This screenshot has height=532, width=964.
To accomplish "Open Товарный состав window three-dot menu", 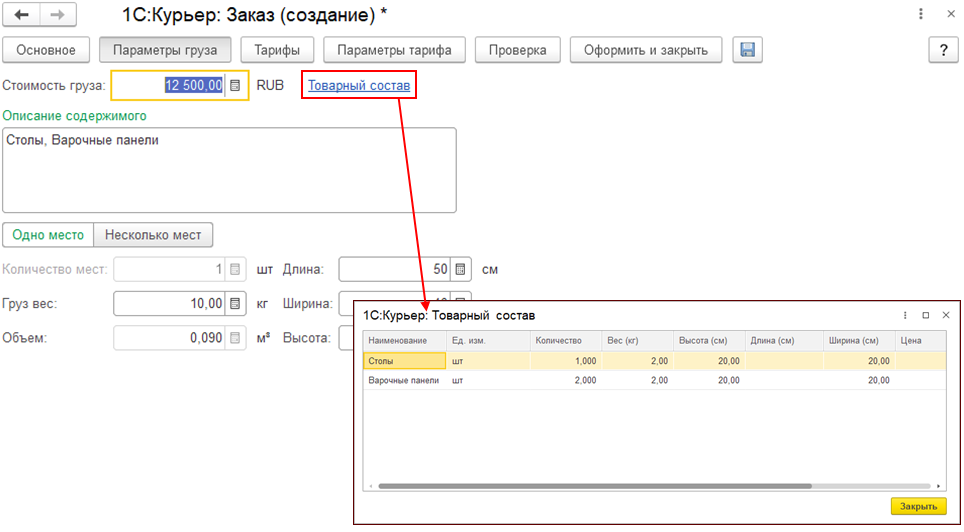I will [x=905, y=316].
